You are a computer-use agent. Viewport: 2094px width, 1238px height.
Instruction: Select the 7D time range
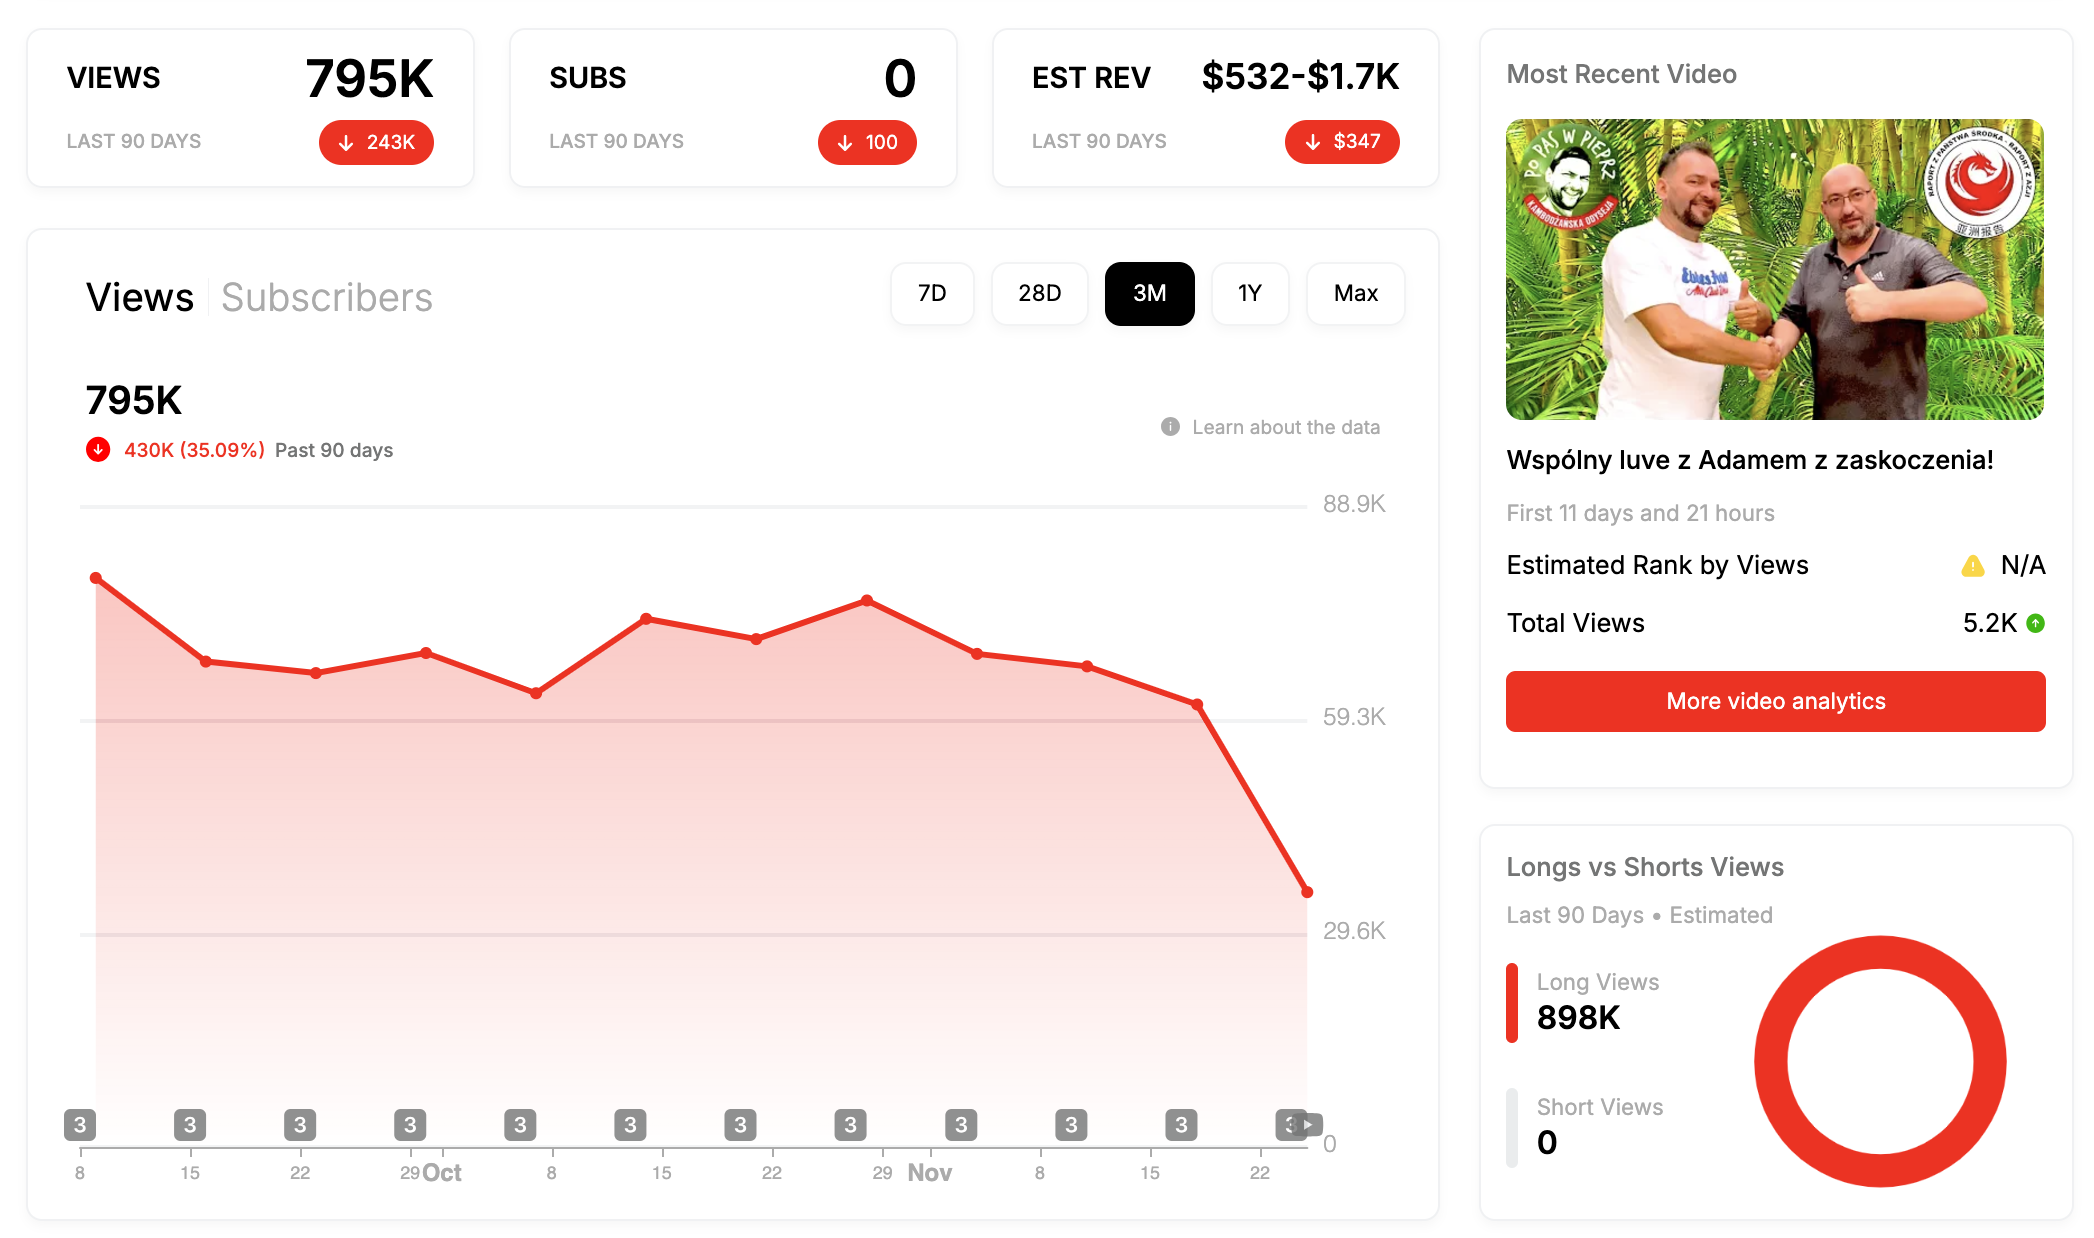coord(932,294)
